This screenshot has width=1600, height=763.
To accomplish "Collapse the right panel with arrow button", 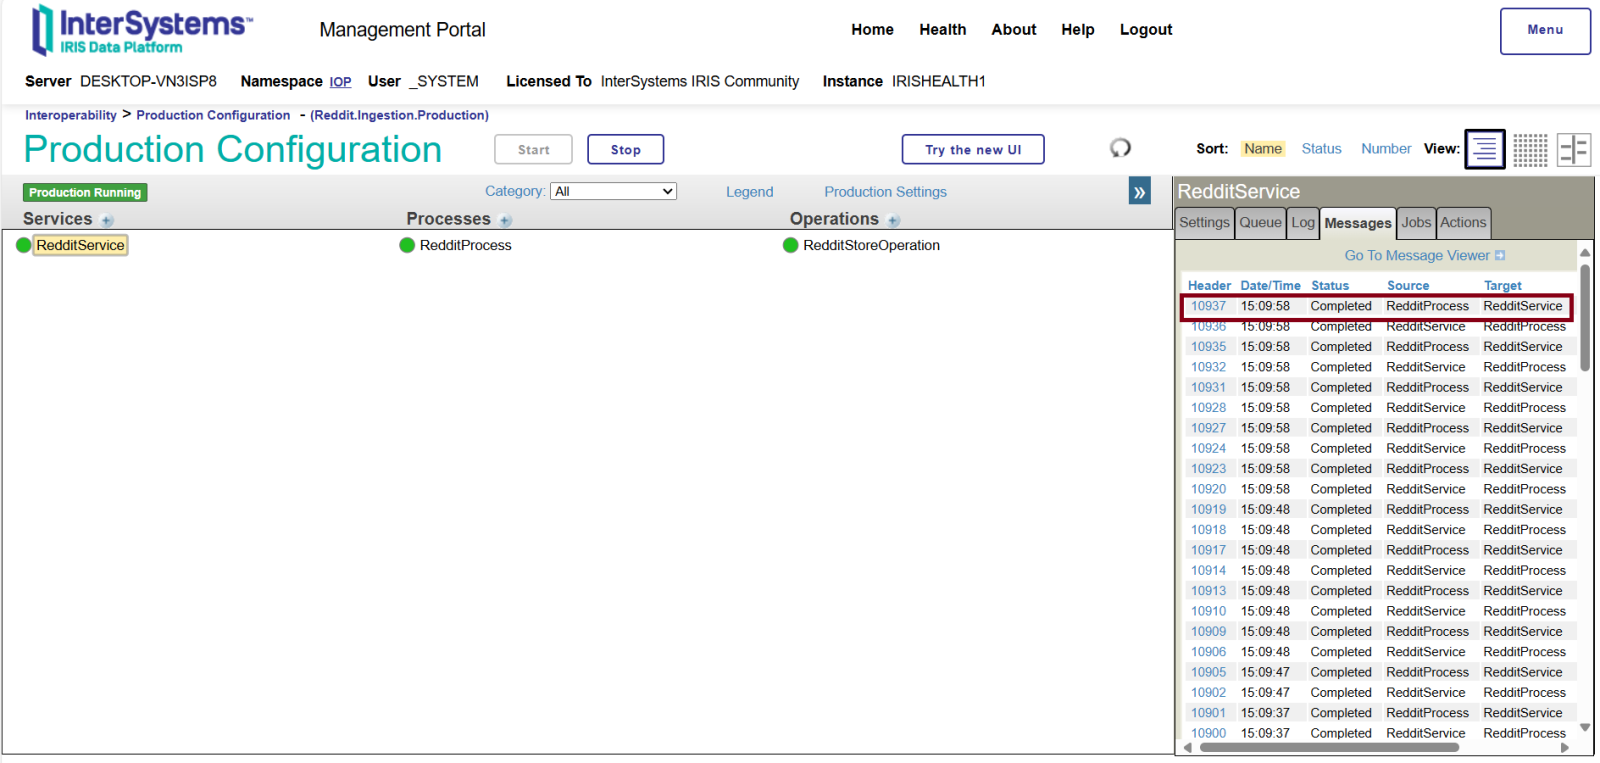I will [1139, 192].
